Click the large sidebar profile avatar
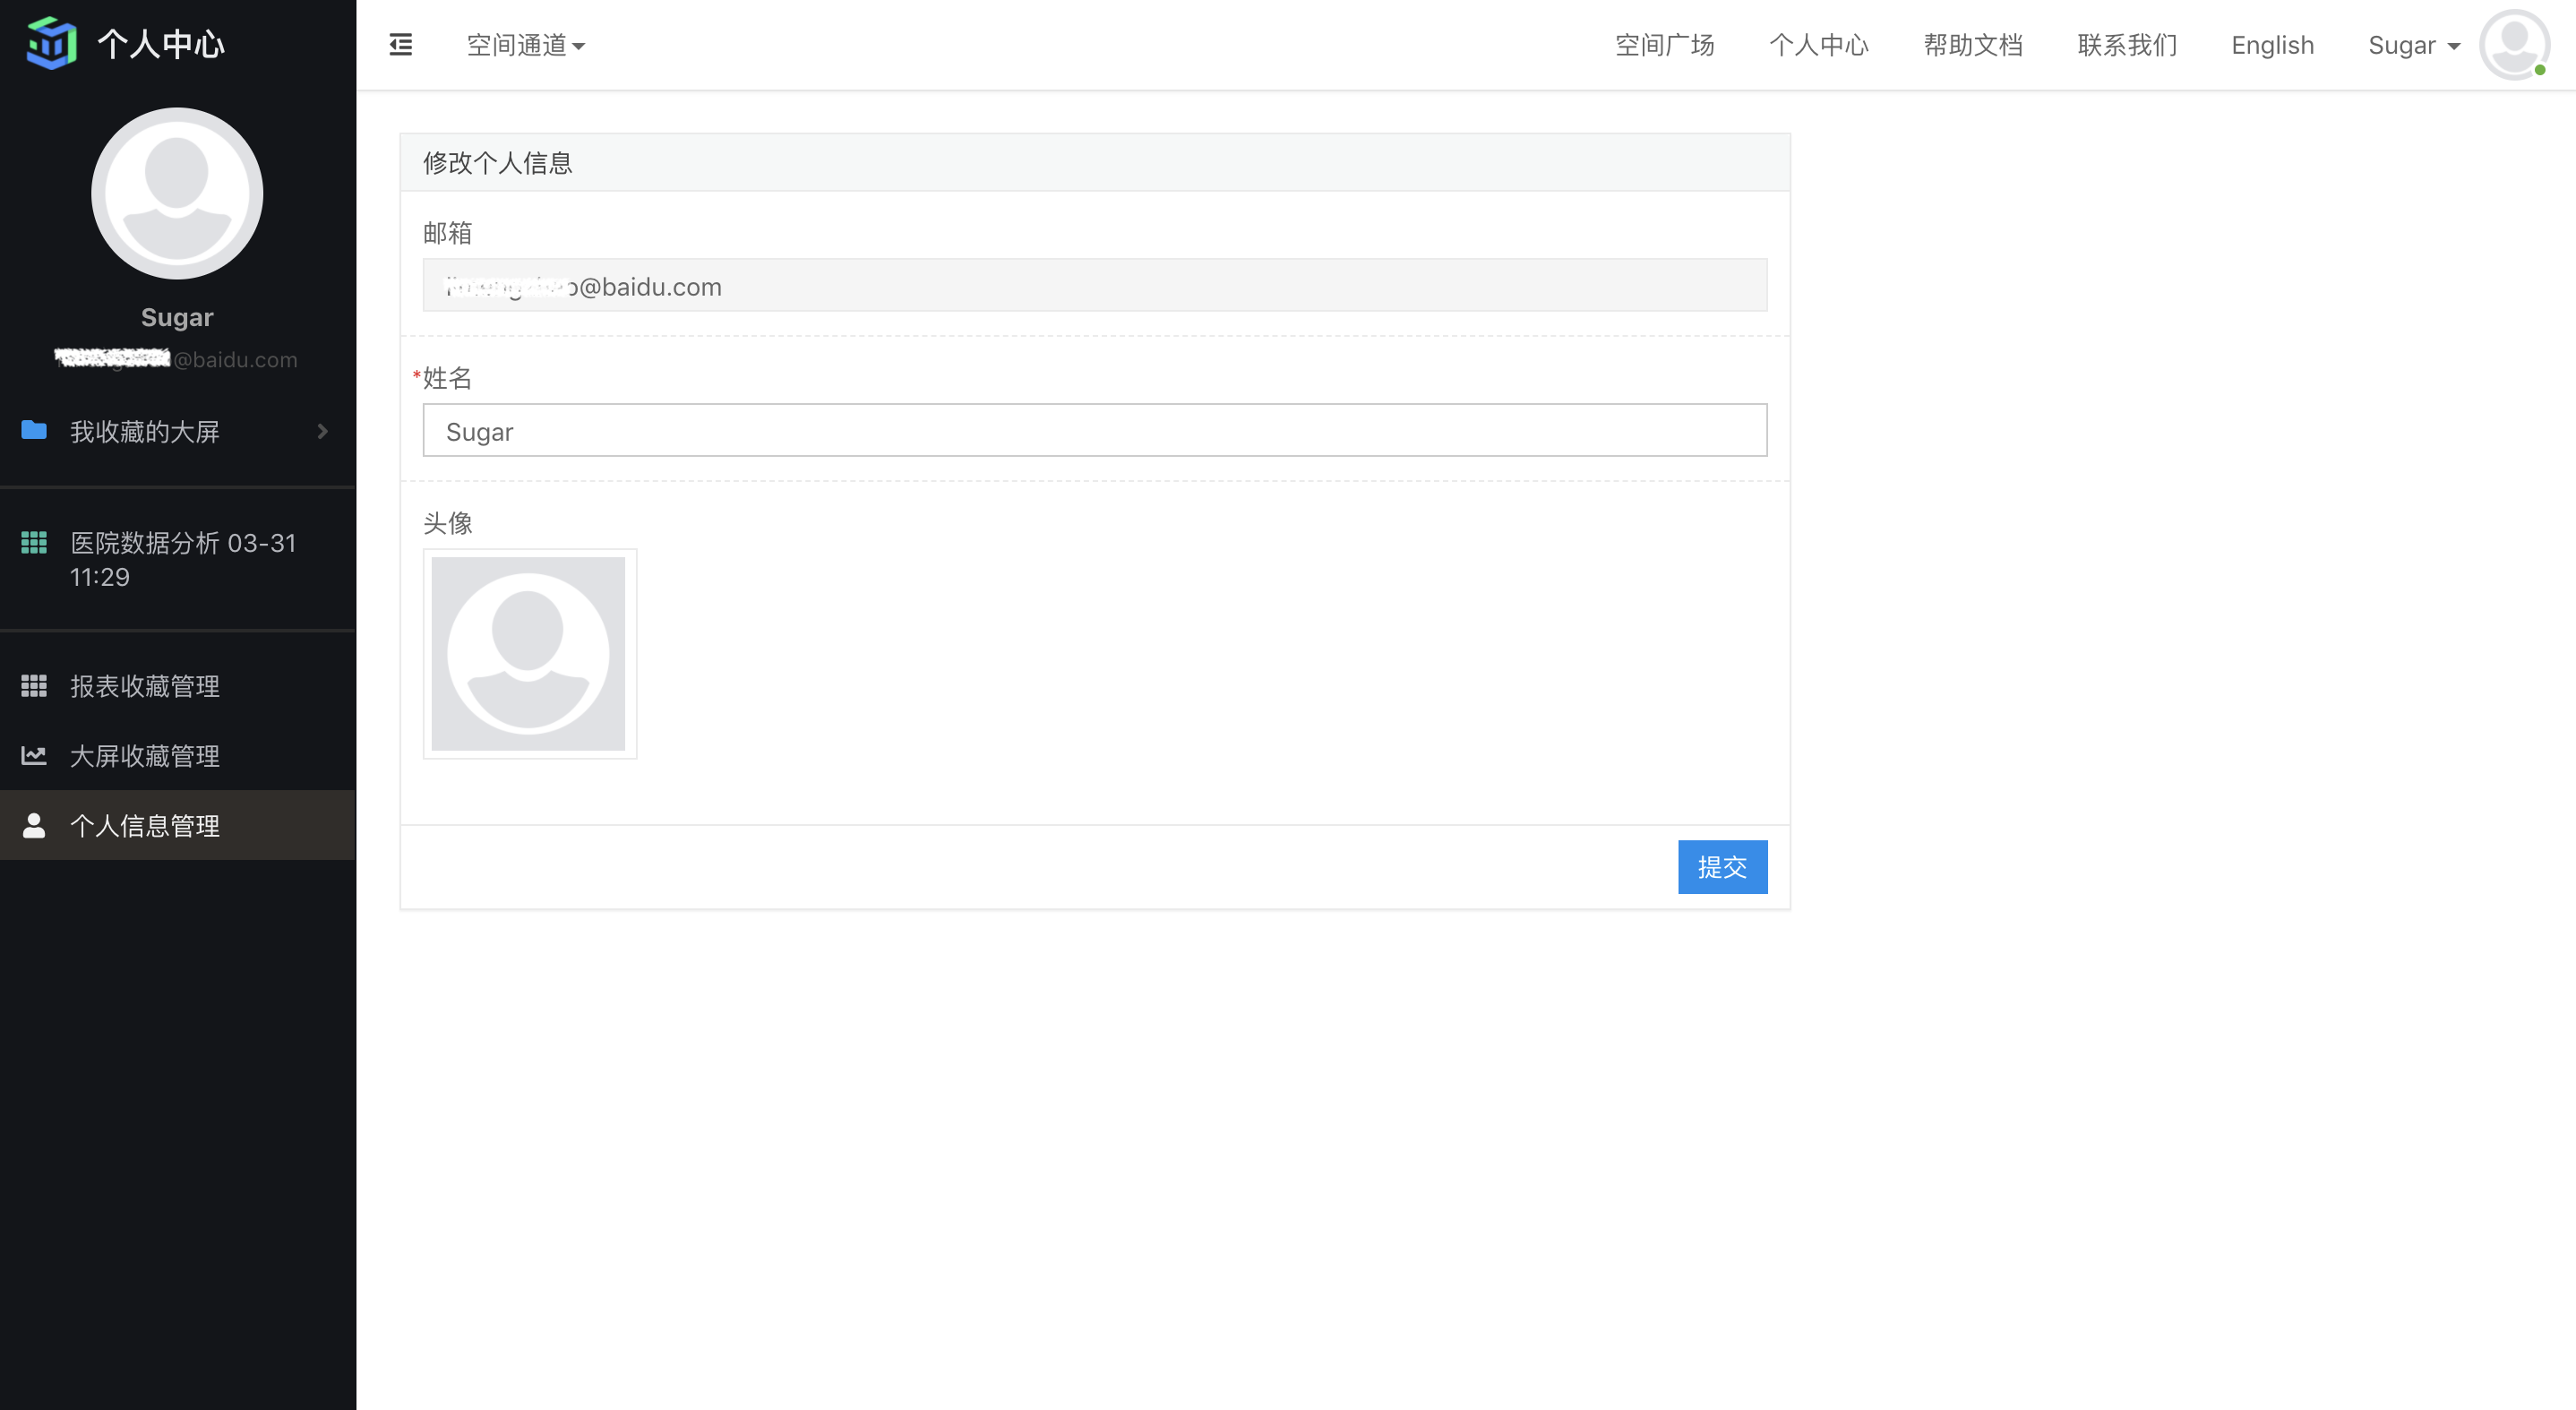Screen dimensions: 2576x1410 [x=177, y=193]
